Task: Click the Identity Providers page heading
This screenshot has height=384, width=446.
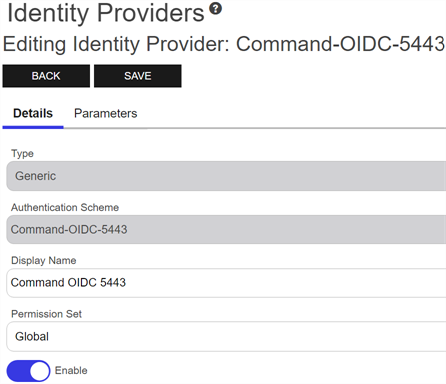Action: (x=106, y=13)
